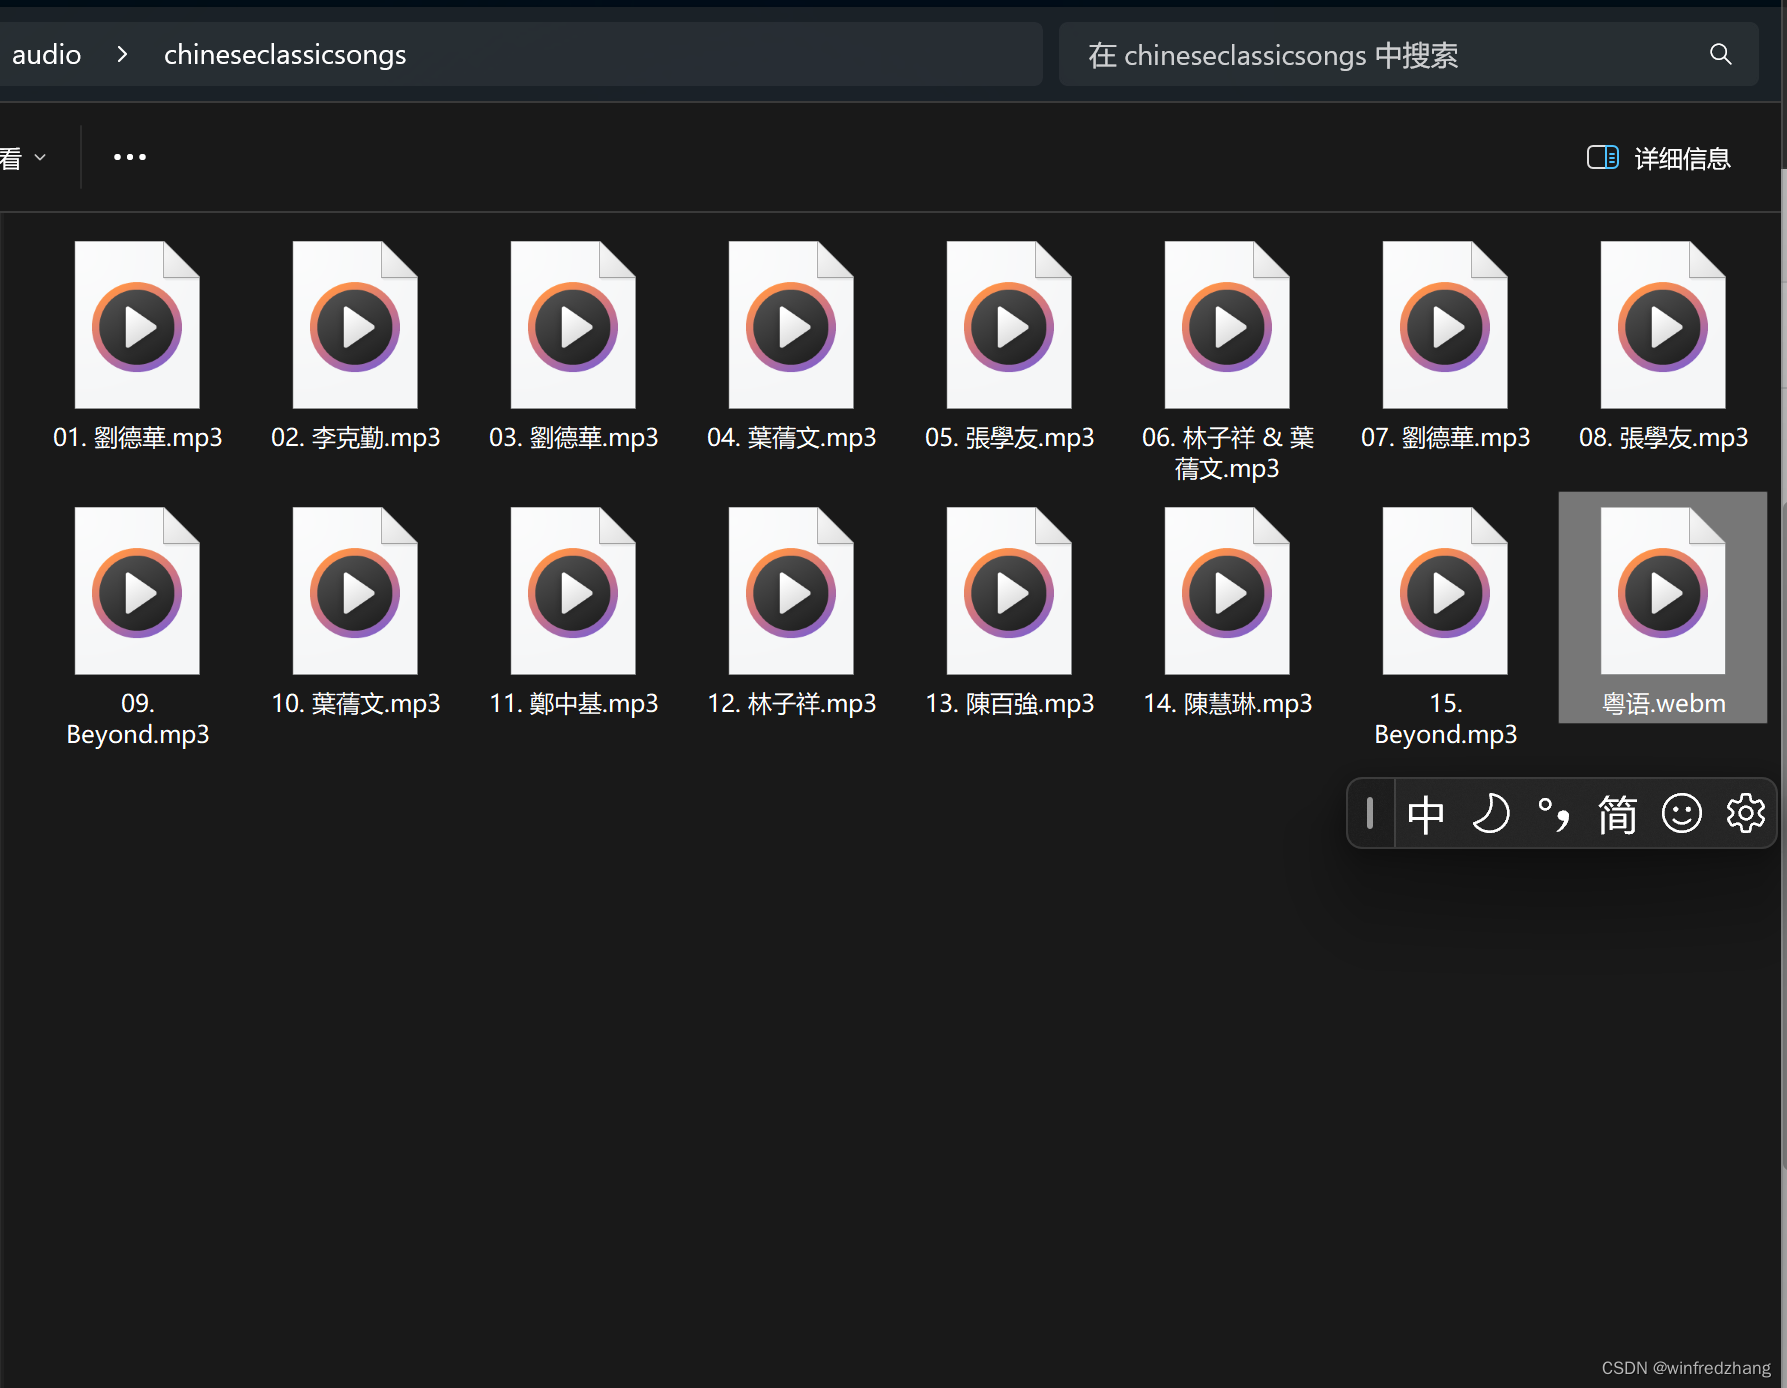Select the file 13. 陳百強.mp3

pyautogui.click(x=1009, y=612)
